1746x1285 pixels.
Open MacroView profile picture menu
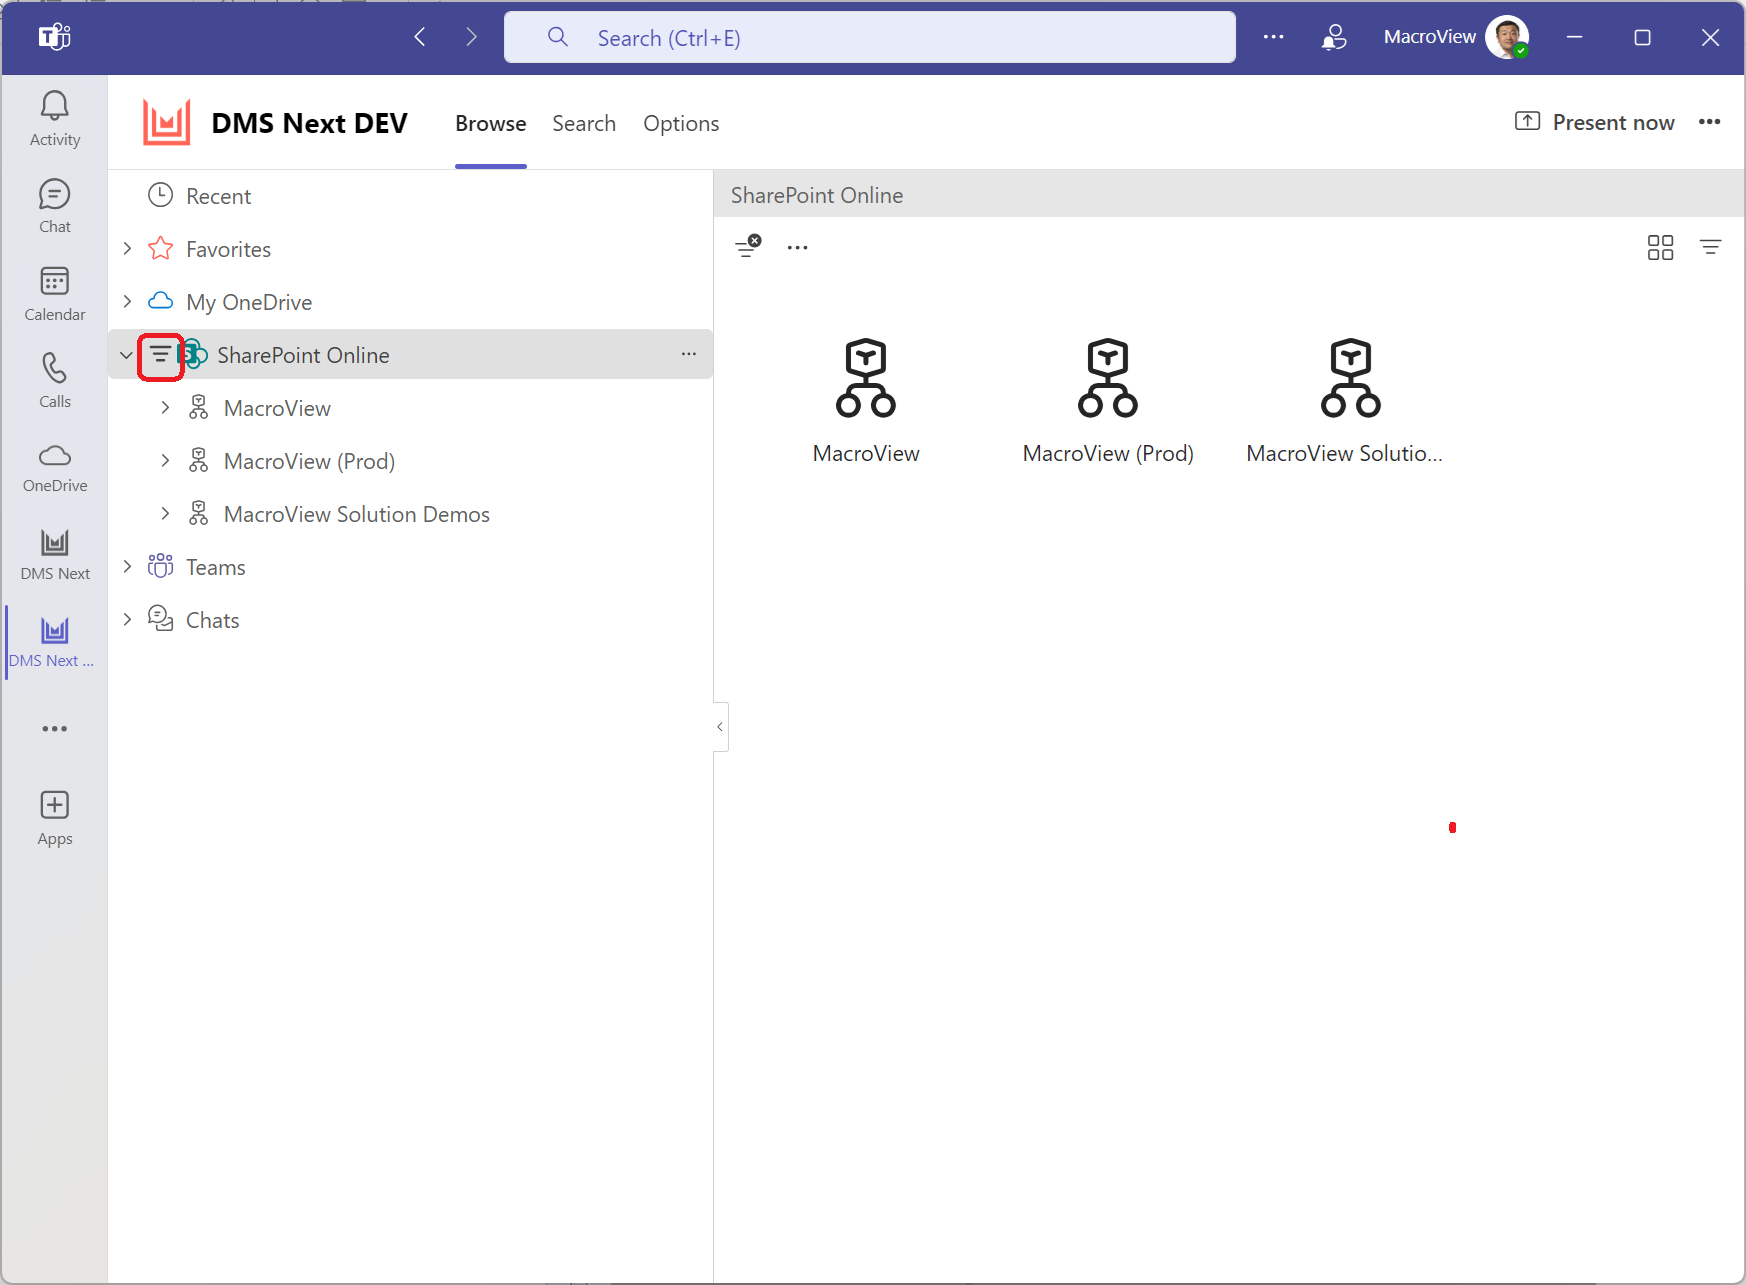(x=1507, y=37)
